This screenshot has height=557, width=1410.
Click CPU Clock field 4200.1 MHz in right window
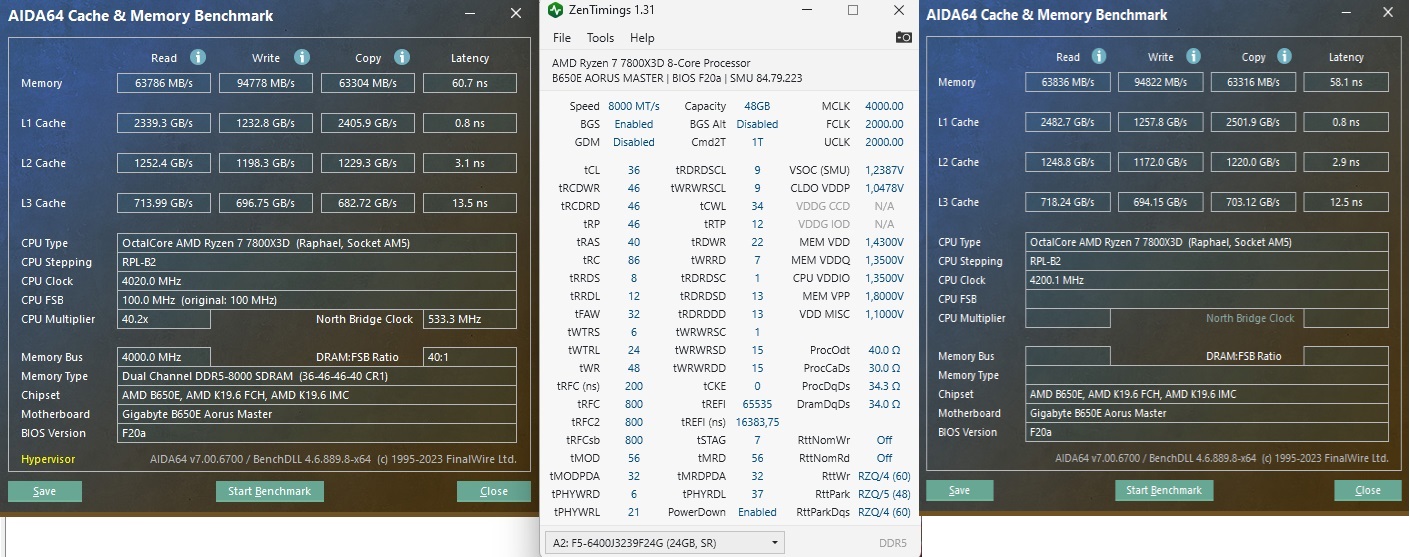click(x=1207, y=280)
